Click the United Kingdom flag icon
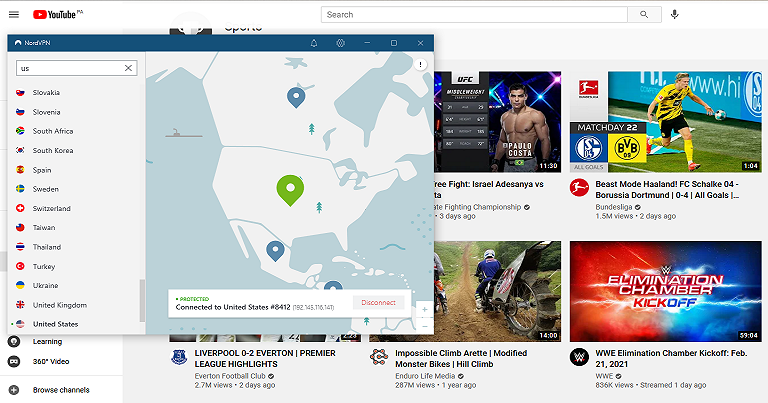Screen dimensions: 768x403 (20, 305)
